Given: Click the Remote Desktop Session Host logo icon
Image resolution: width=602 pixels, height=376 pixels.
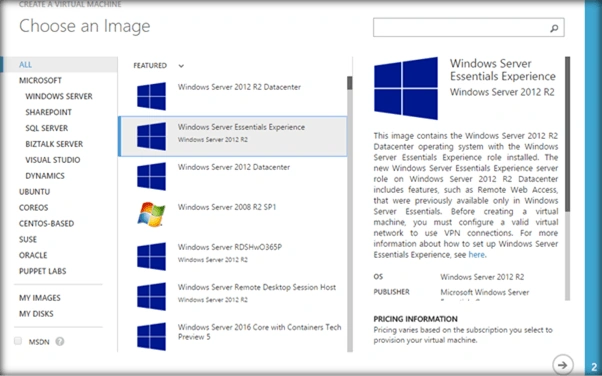Looking at the screenshot, I should click(152, 296).
